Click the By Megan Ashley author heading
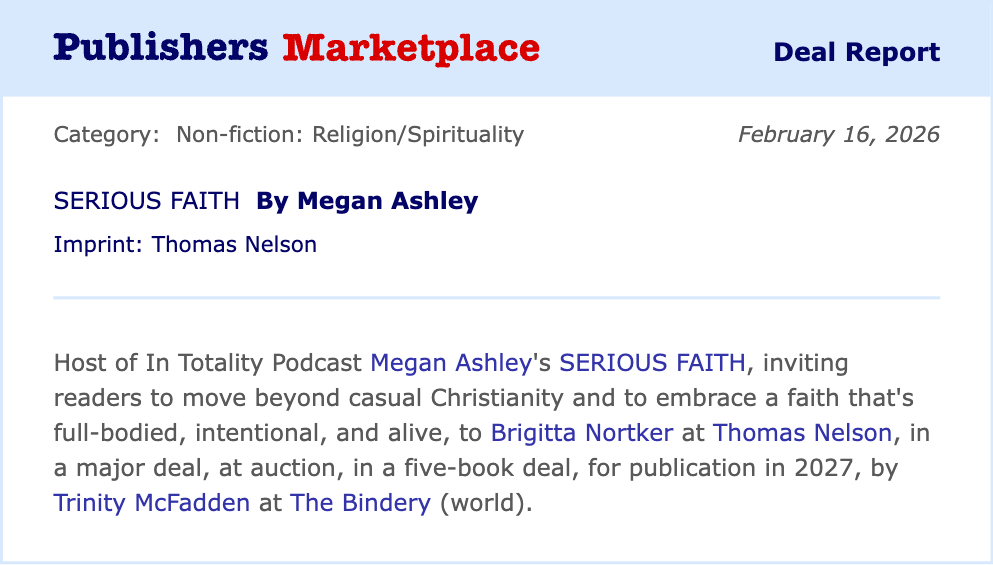This screenshot has width=993, height=565. [367, 201]
